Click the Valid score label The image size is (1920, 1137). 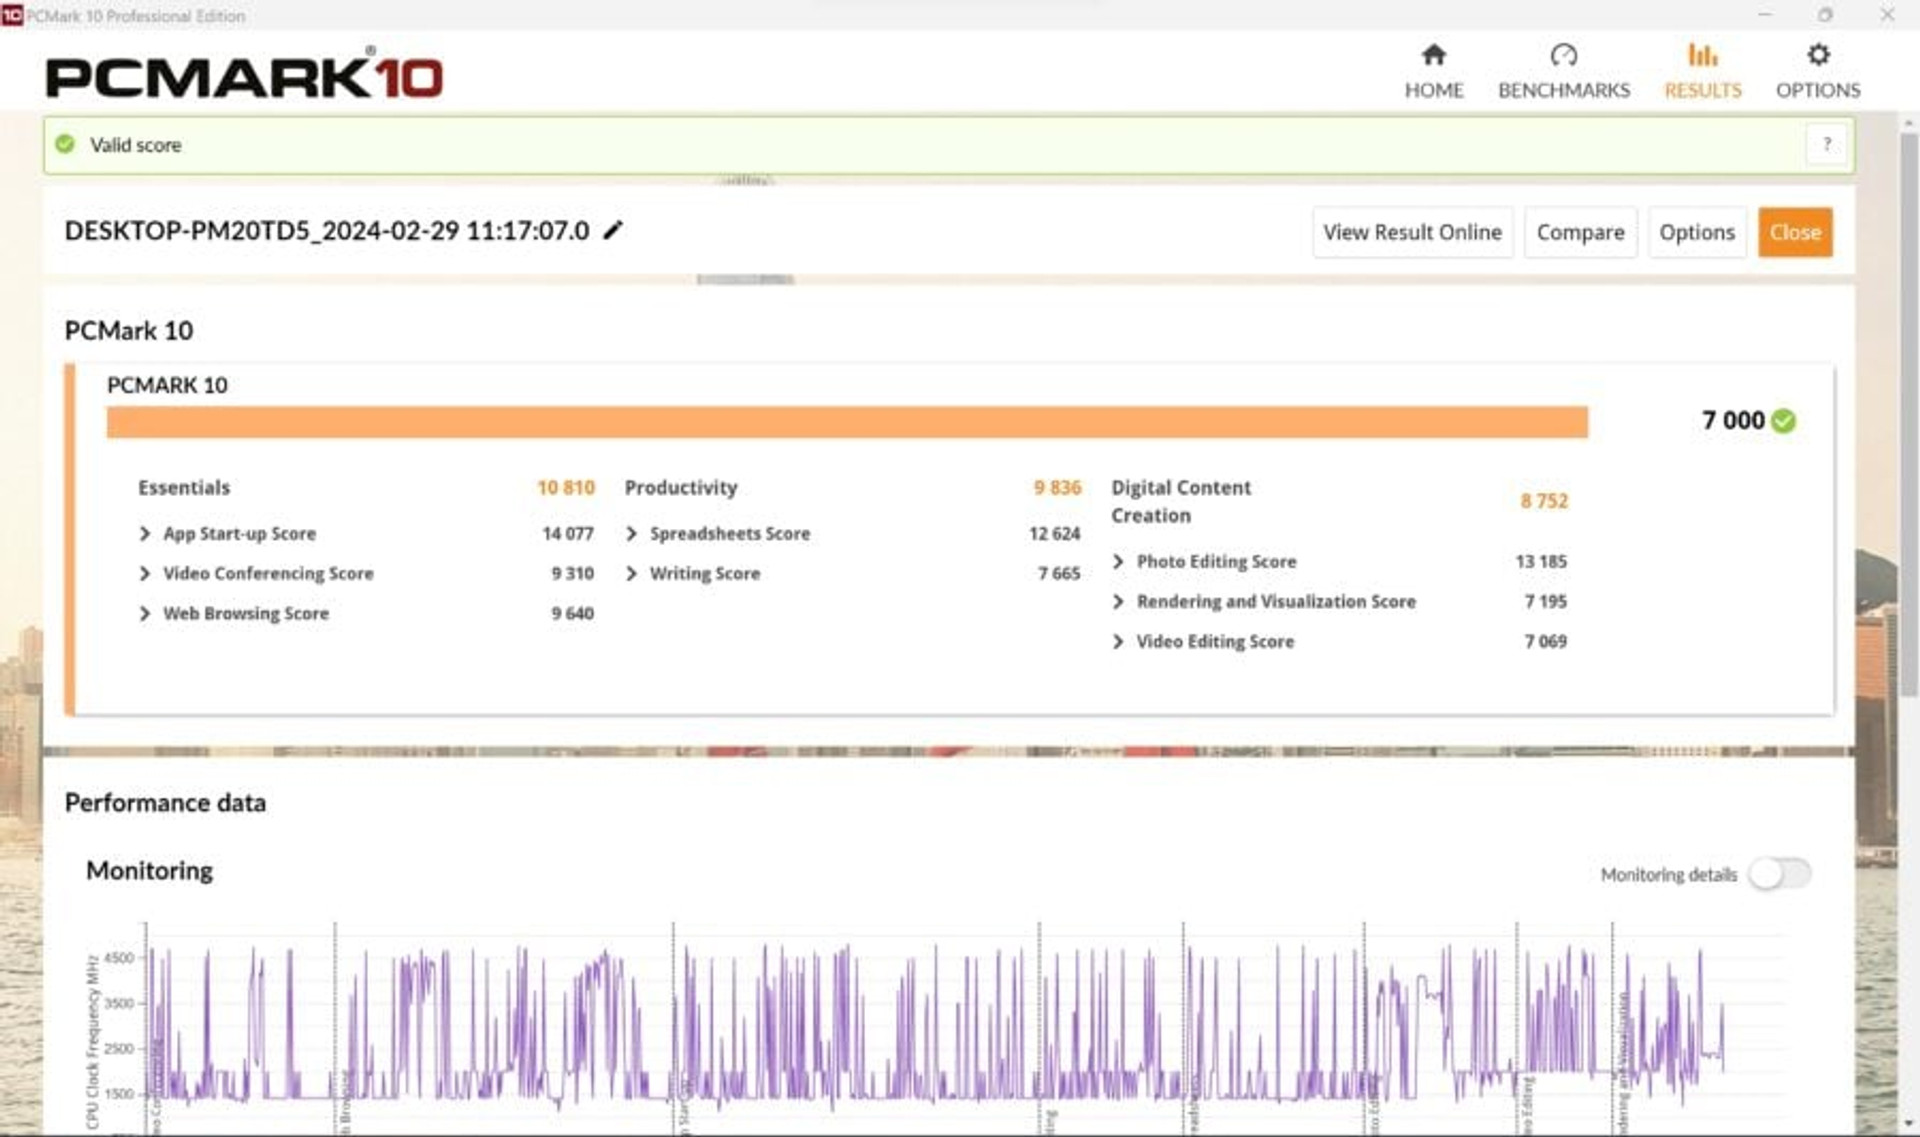[135, 145]
